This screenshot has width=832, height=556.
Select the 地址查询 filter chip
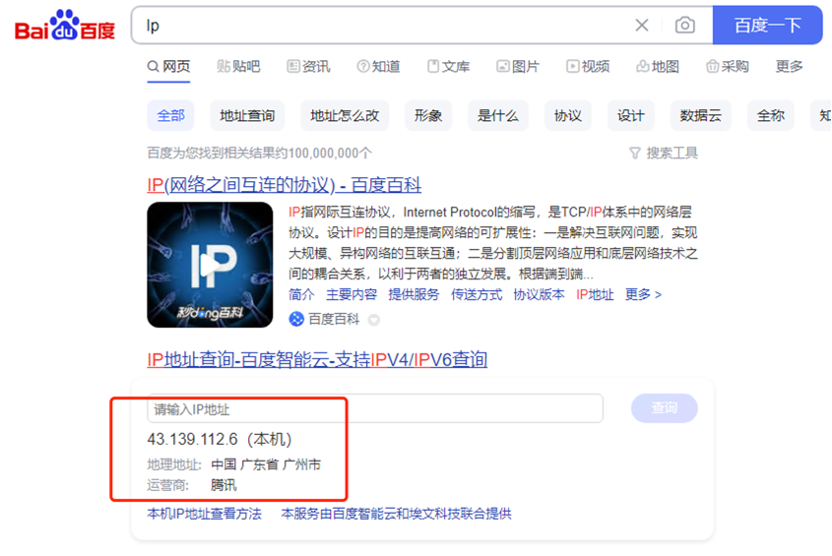click(x=248, y=115)
